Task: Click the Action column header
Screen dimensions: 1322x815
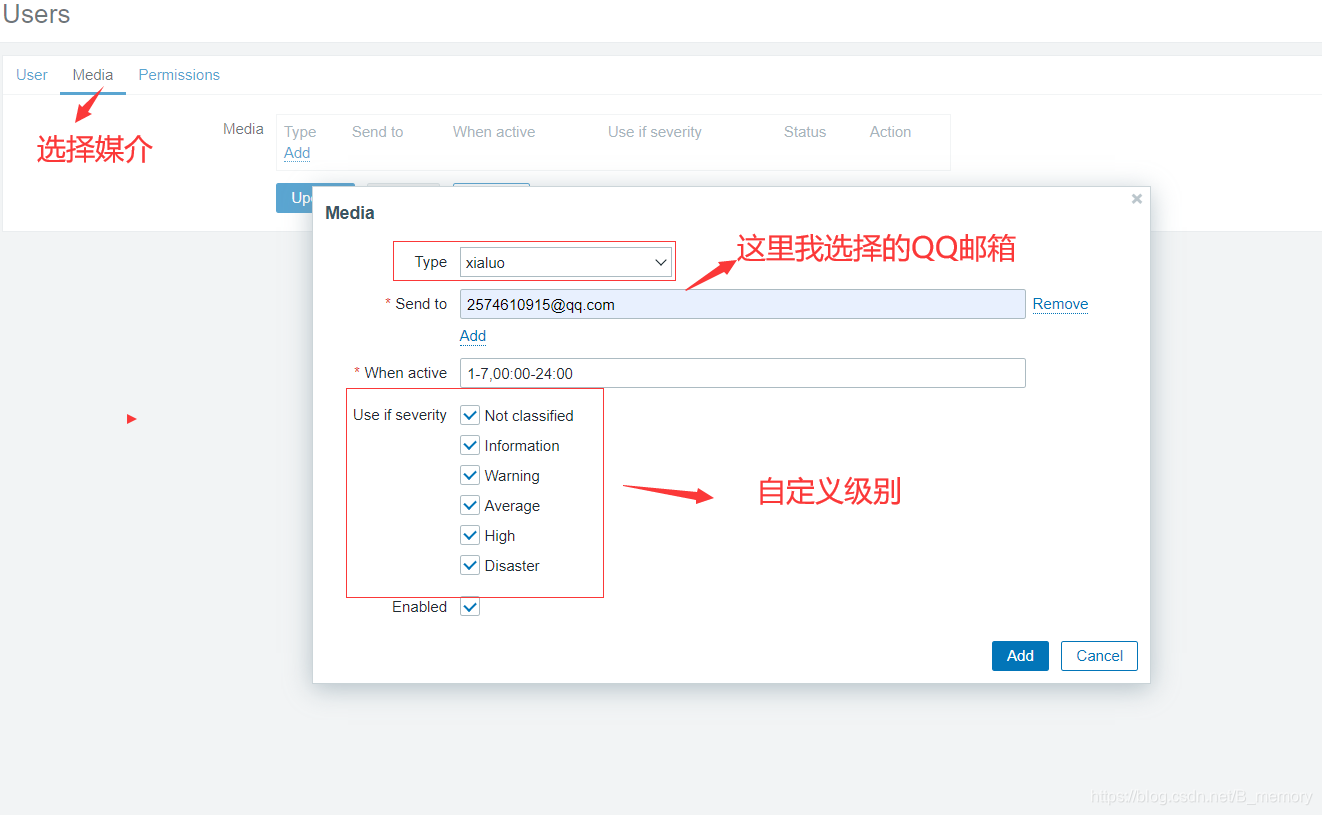Action: (890, 132)
